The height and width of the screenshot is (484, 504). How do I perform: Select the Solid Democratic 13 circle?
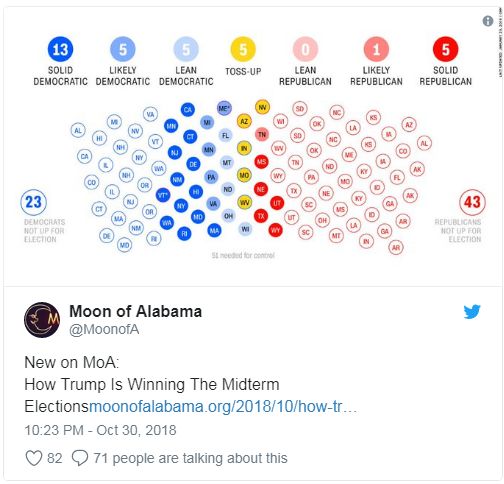pos(60,49)
